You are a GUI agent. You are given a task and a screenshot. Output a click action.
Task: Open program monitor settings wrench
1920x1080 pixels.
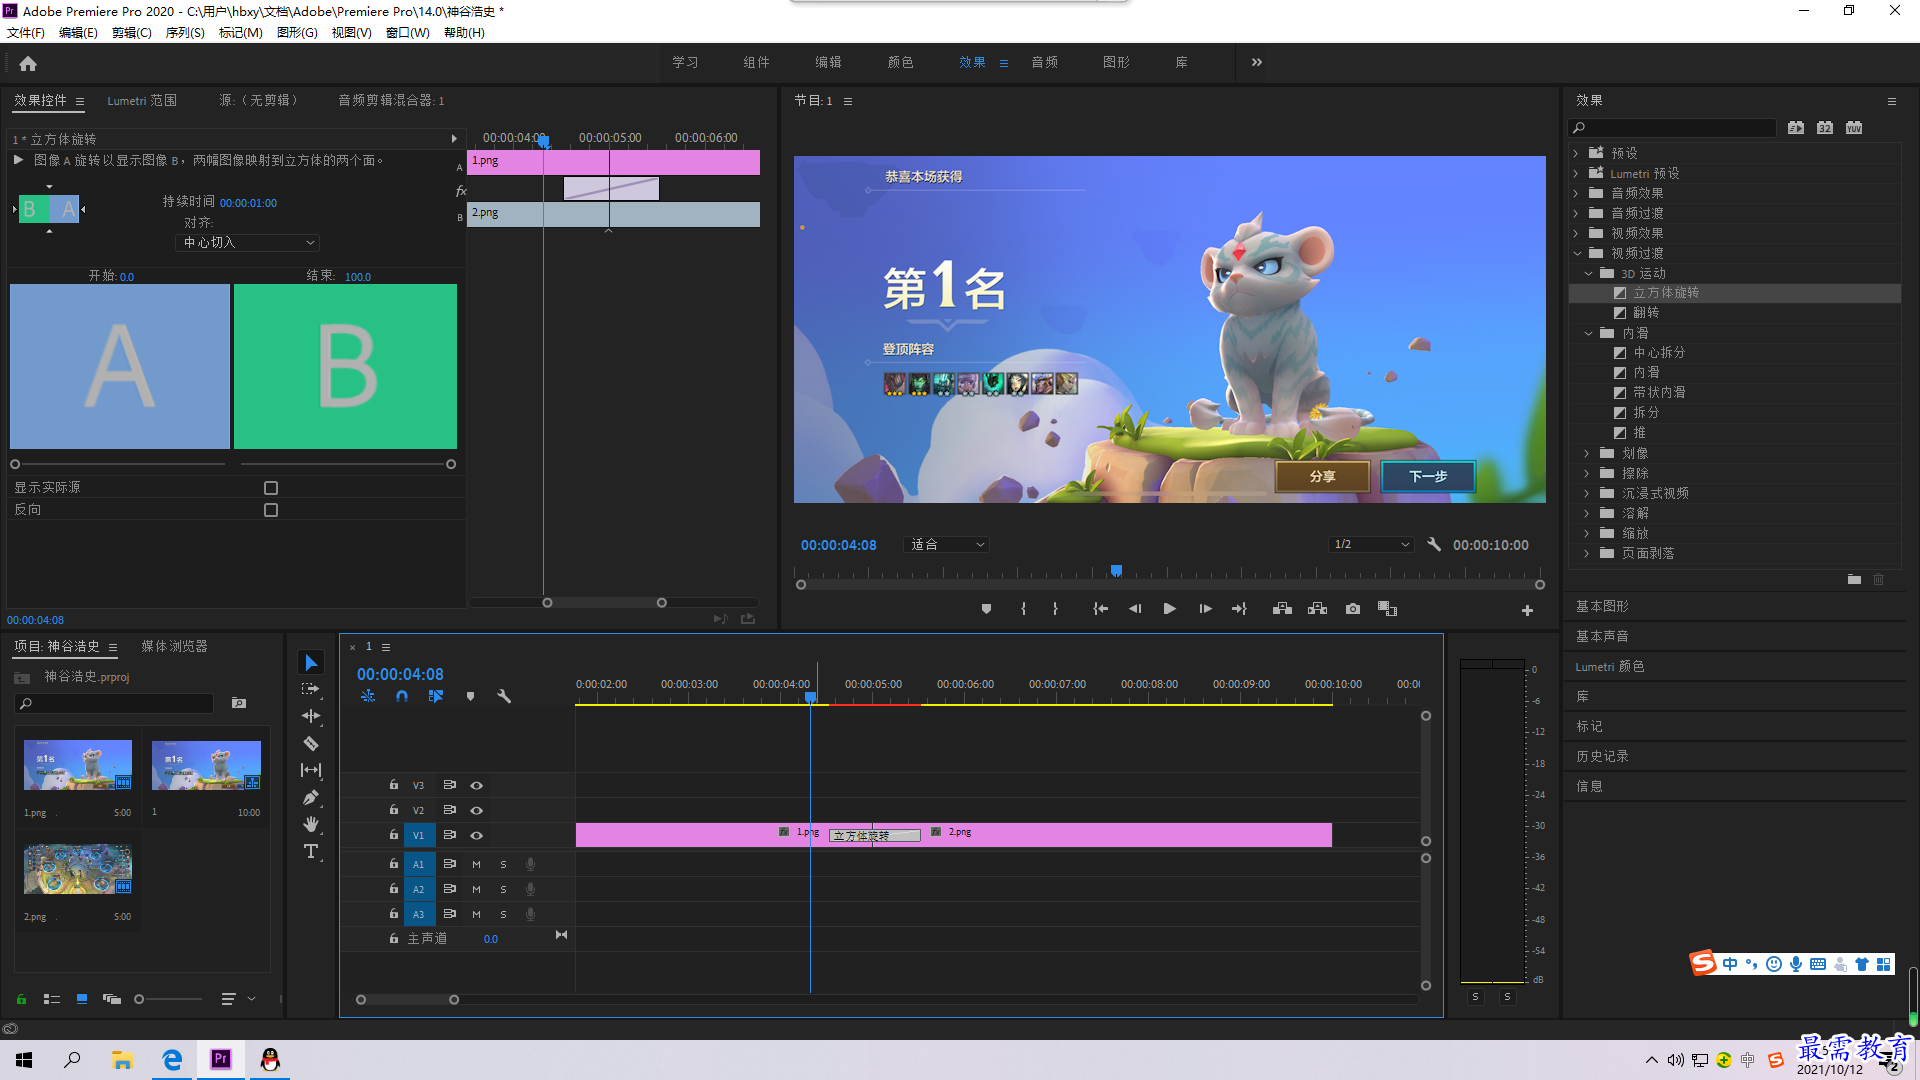click(x=1434, y=545)
